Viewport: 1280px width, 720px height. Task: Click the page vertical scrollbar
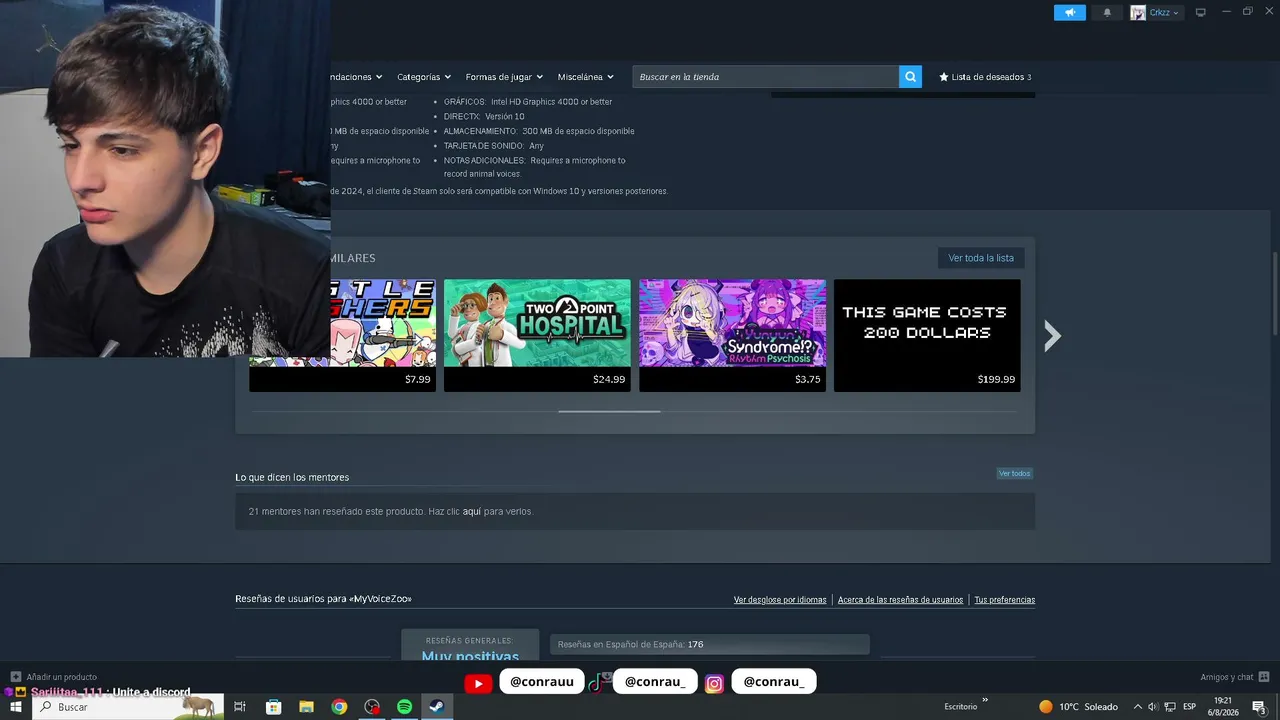tap(1274, 295)
